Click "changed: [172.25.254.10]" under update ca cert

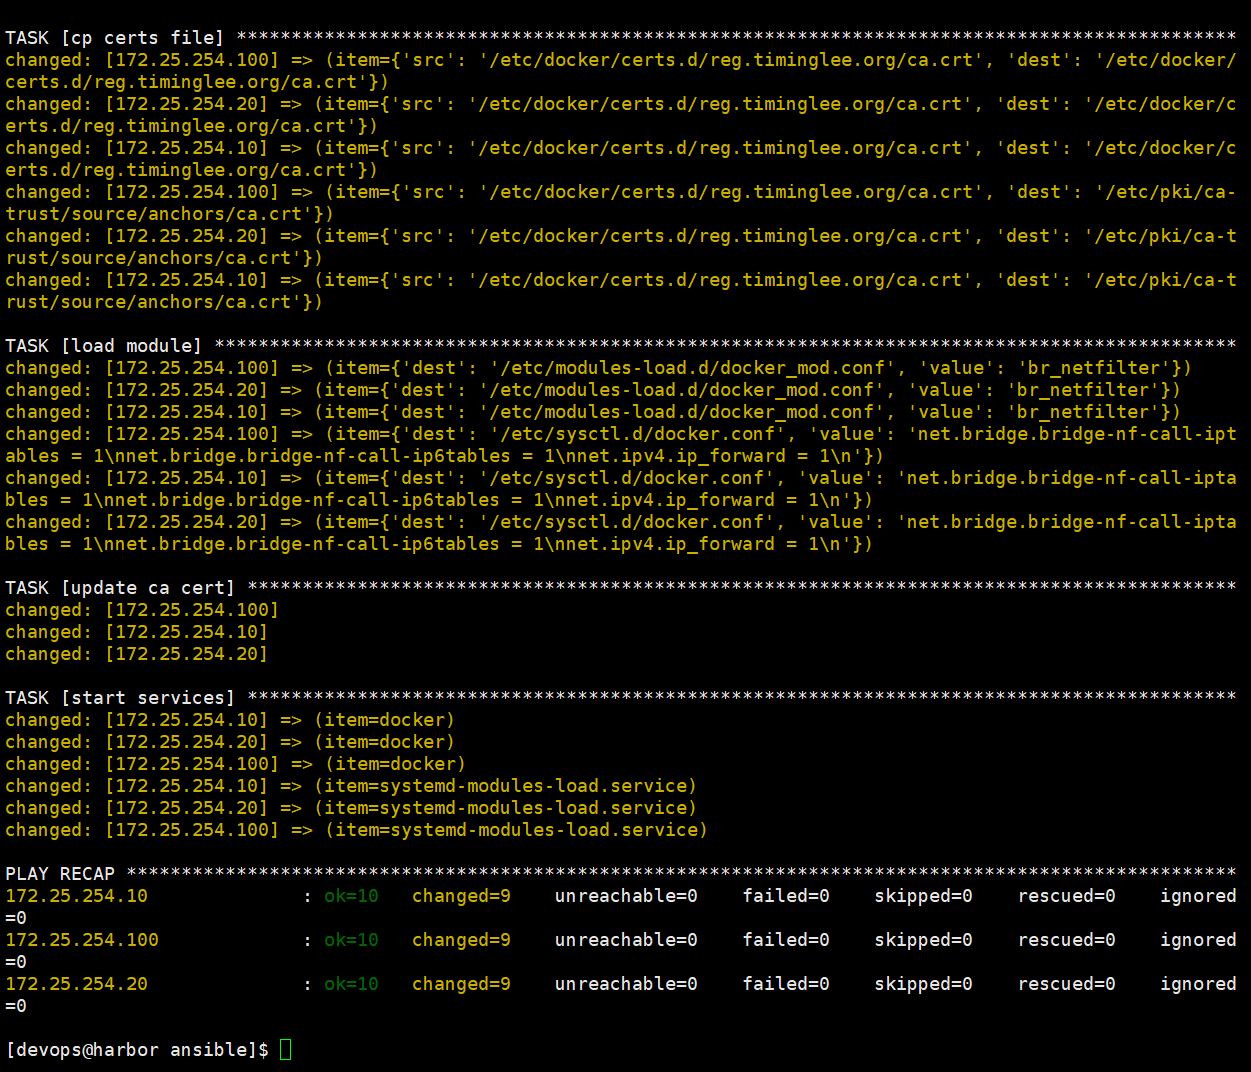(137, 632)
